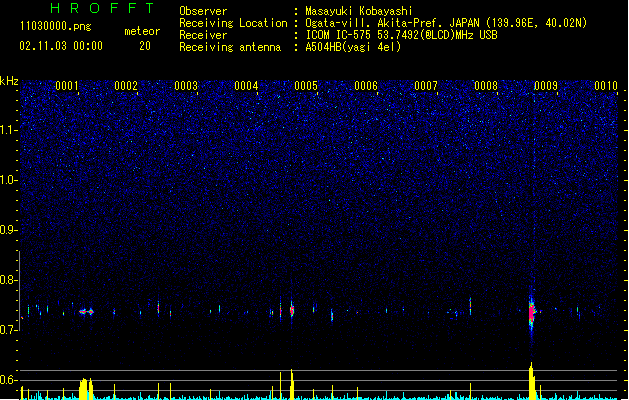
Task: Click the A504HB(yagi 4el) antenna text
Action: click(353, 47)
